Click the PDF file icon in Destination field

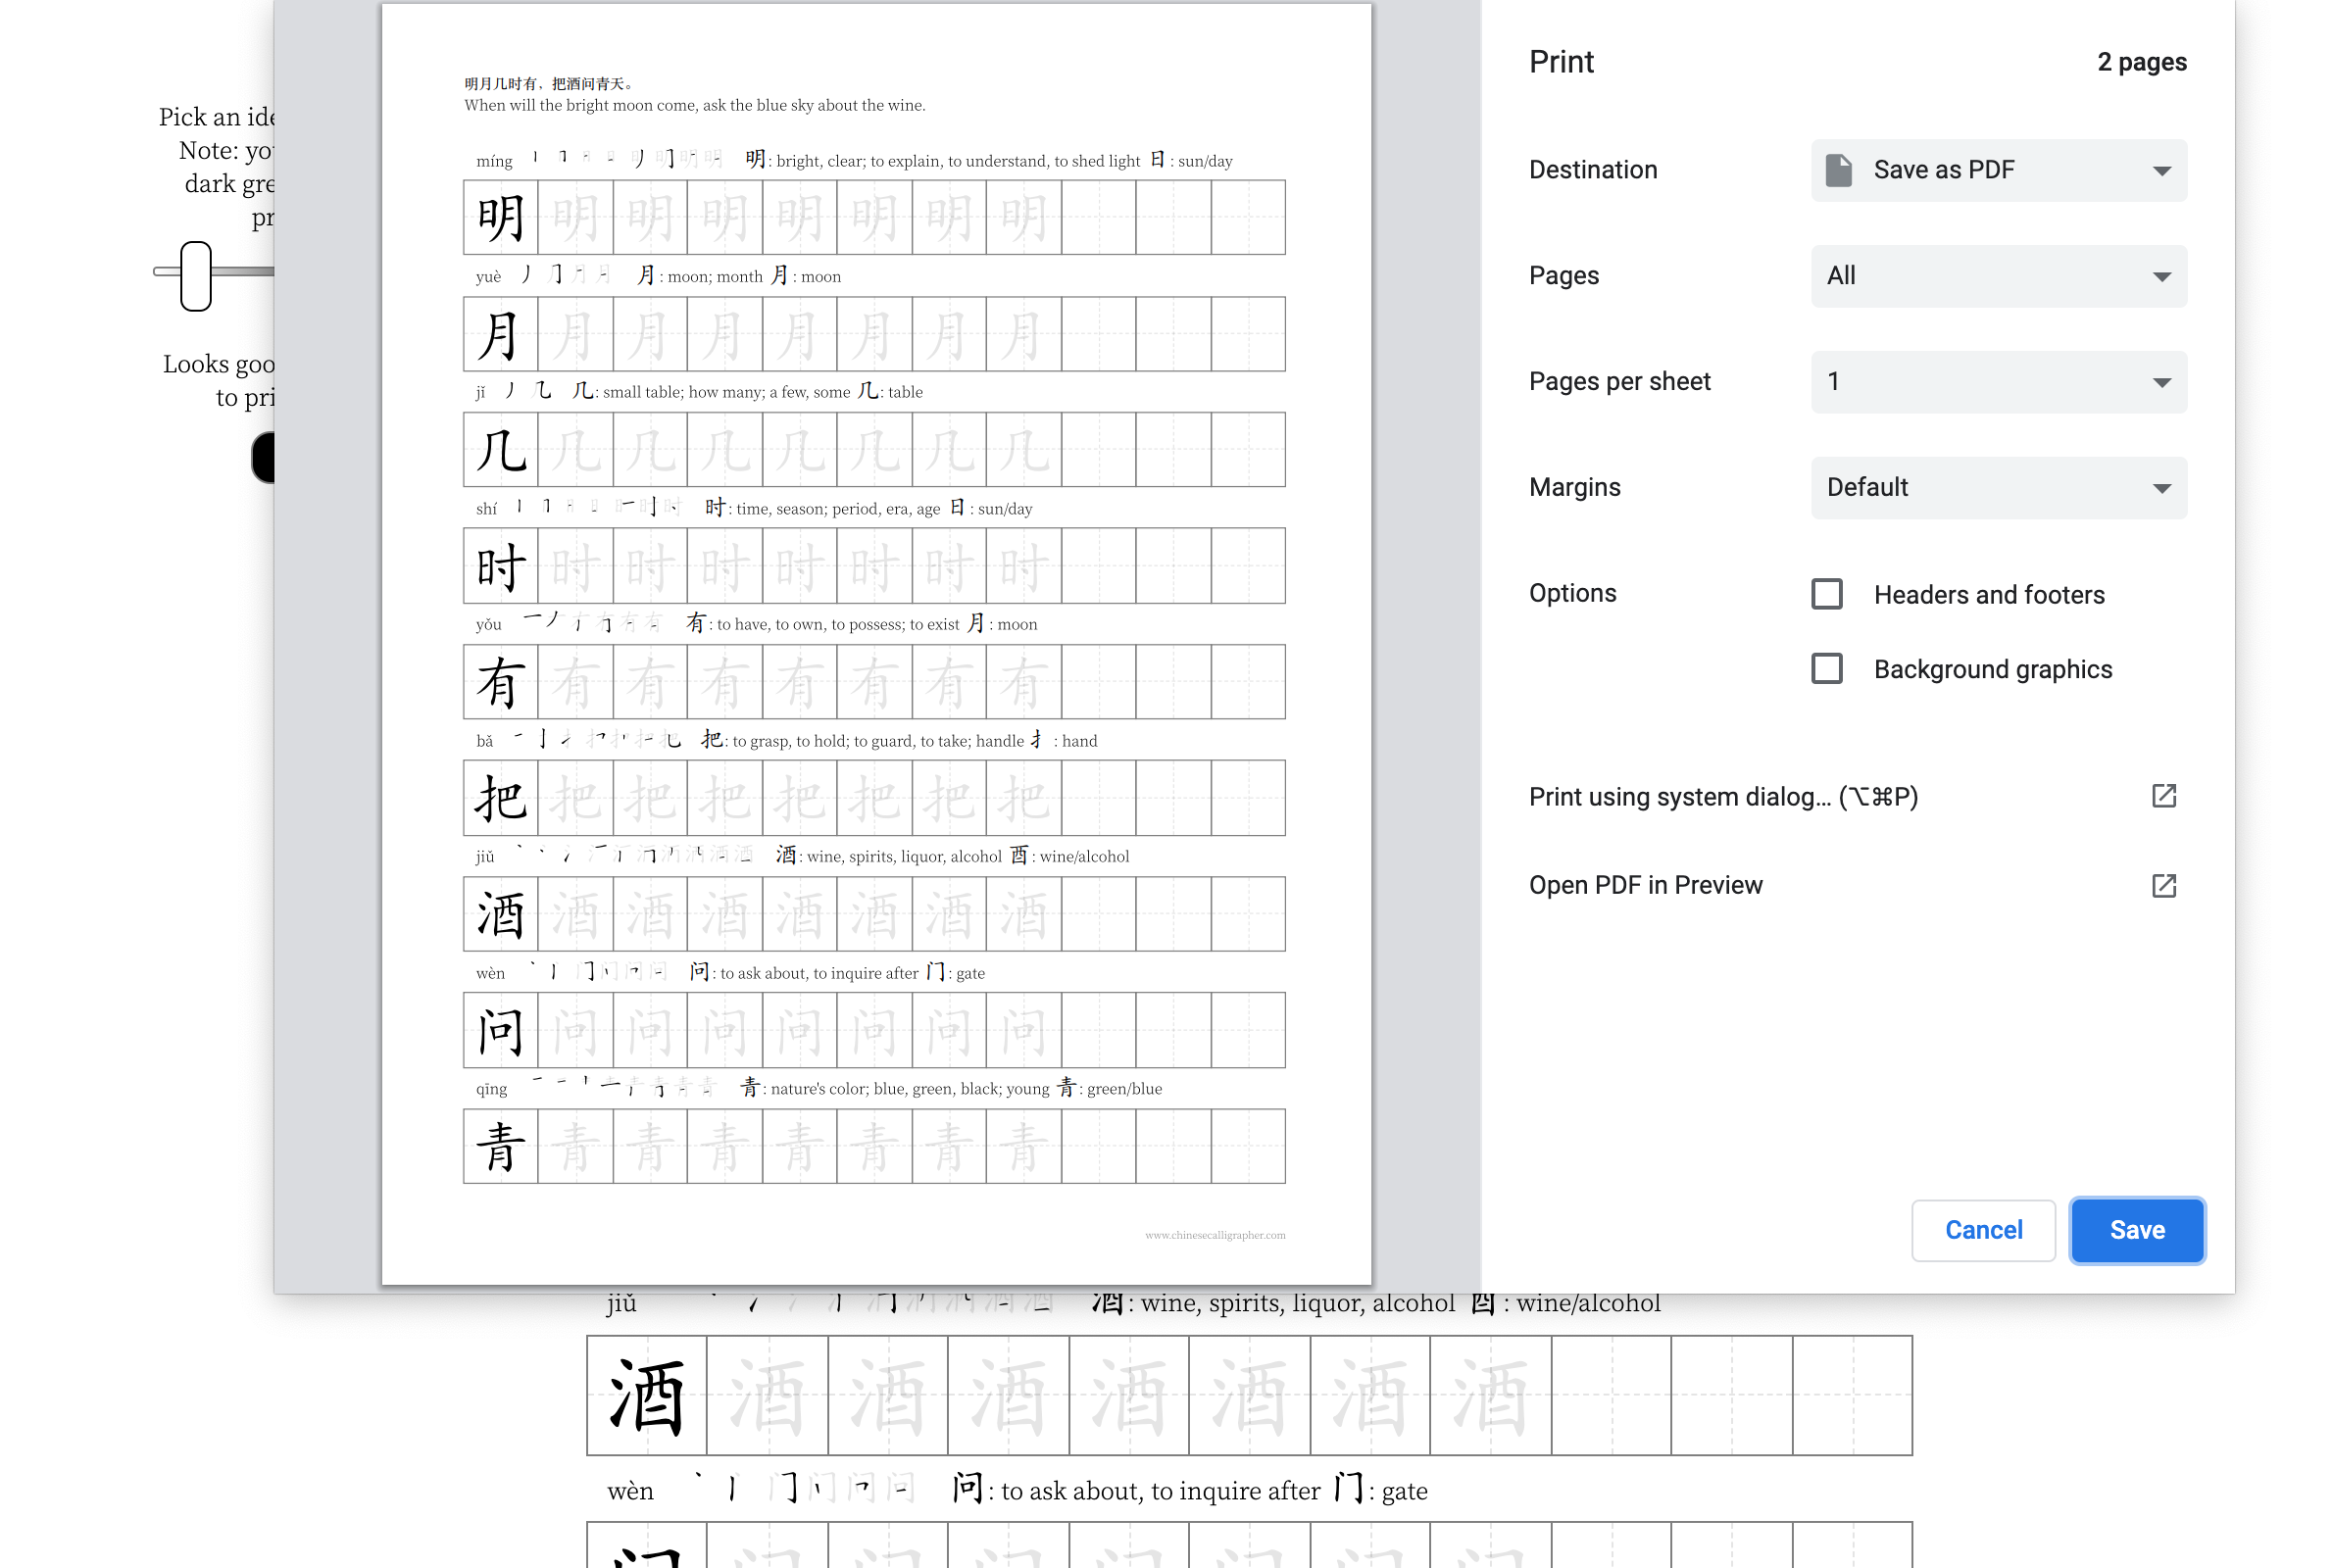[x=1838, y=170]
